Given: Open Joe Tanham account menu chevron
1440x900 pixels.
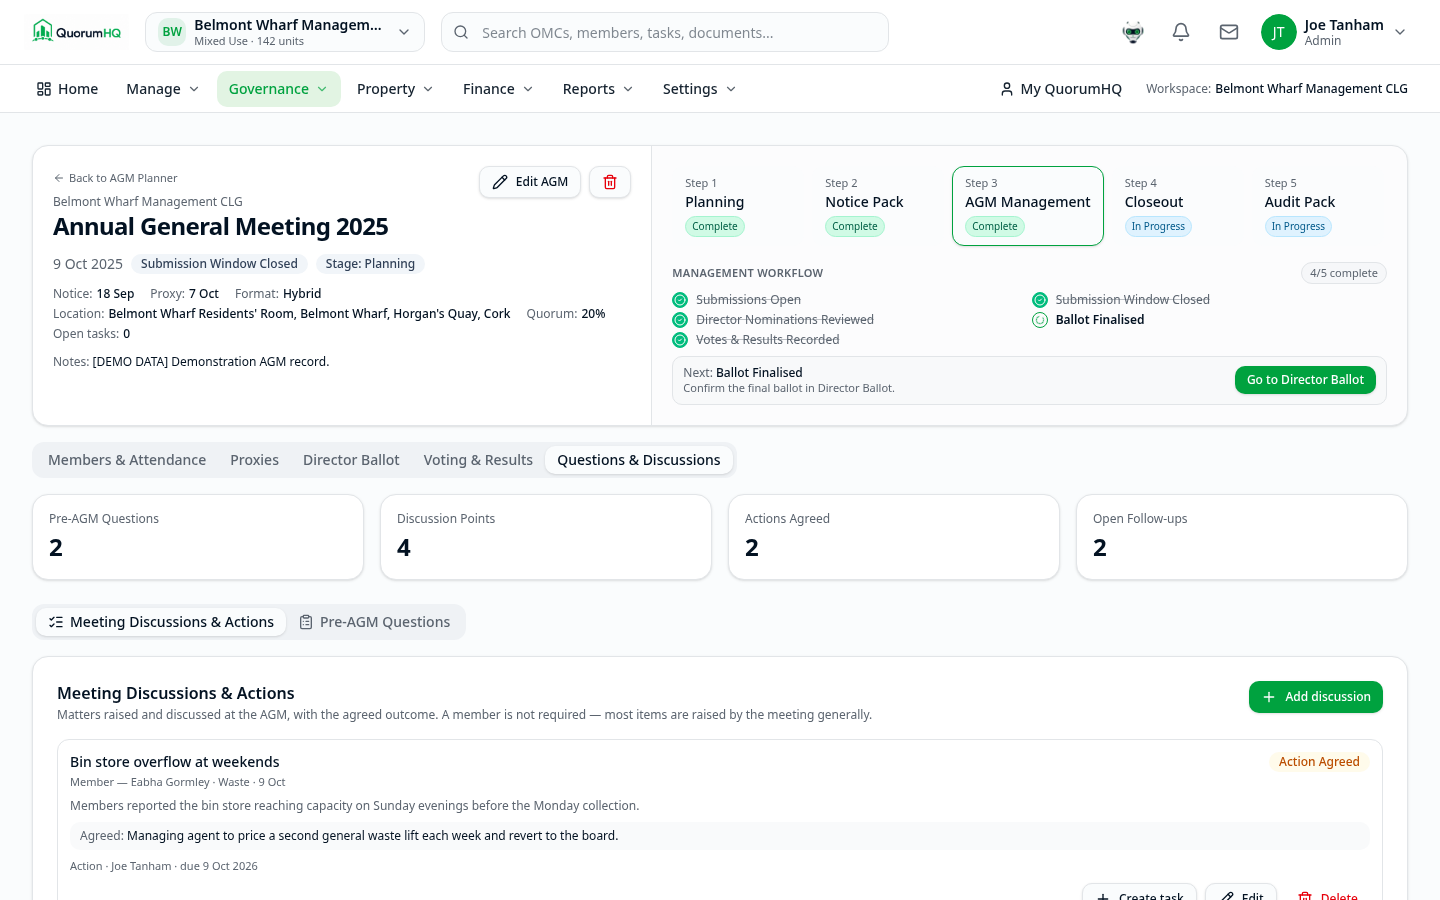Looking at the screenshot, I should click(x=1400, y=32).
